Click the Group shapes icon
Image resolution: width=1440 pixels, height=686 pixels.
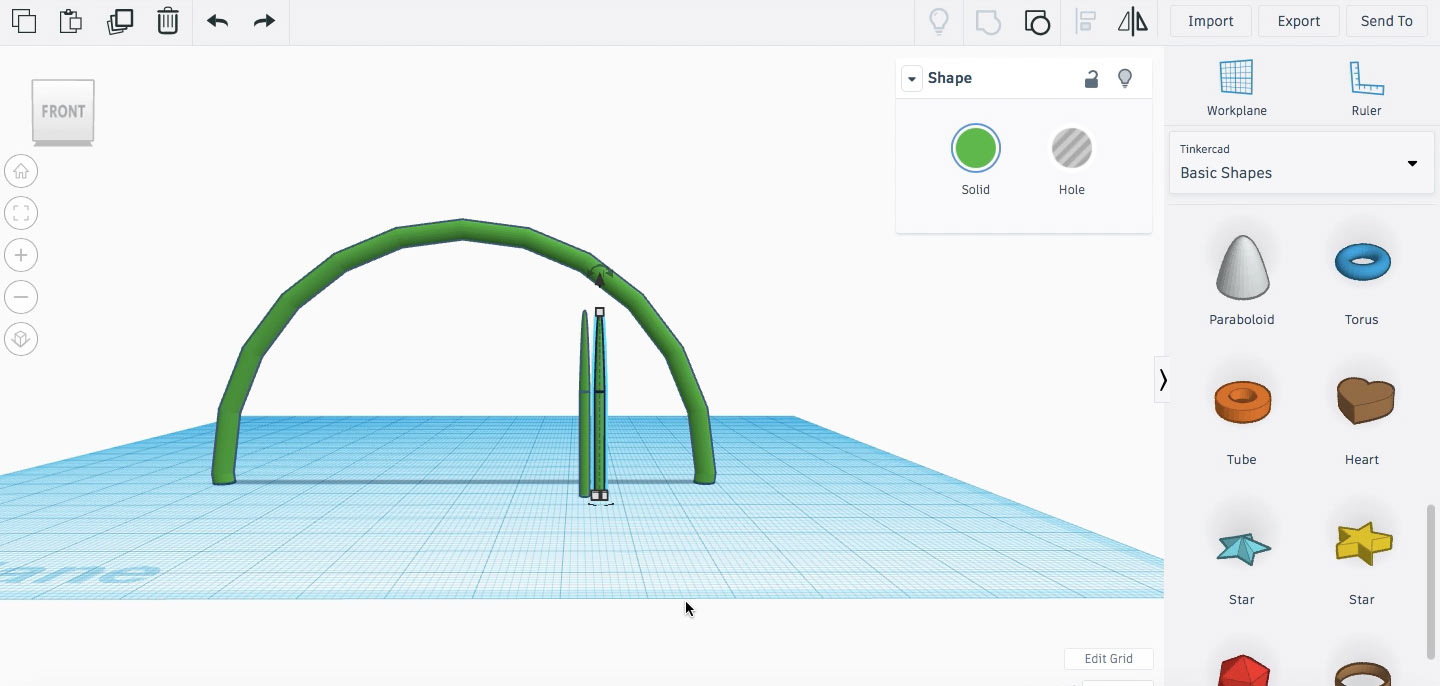coord(988,22)
